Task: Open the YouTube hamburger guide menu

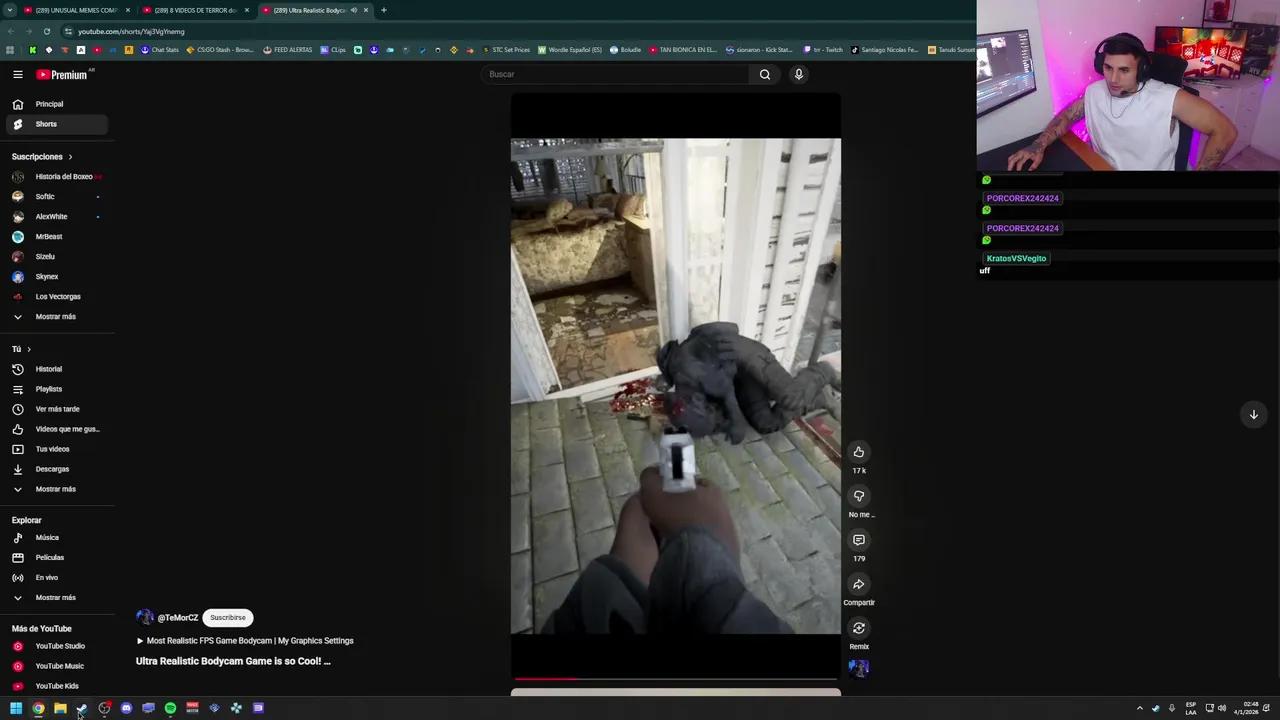Action: point(17,75)
